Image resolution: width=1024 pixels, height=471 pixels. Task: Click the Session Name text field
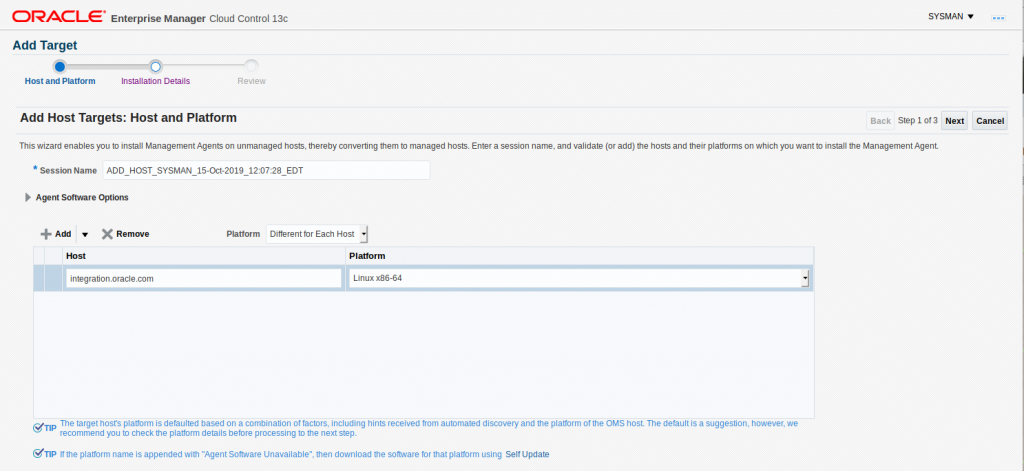pos(266,170)
